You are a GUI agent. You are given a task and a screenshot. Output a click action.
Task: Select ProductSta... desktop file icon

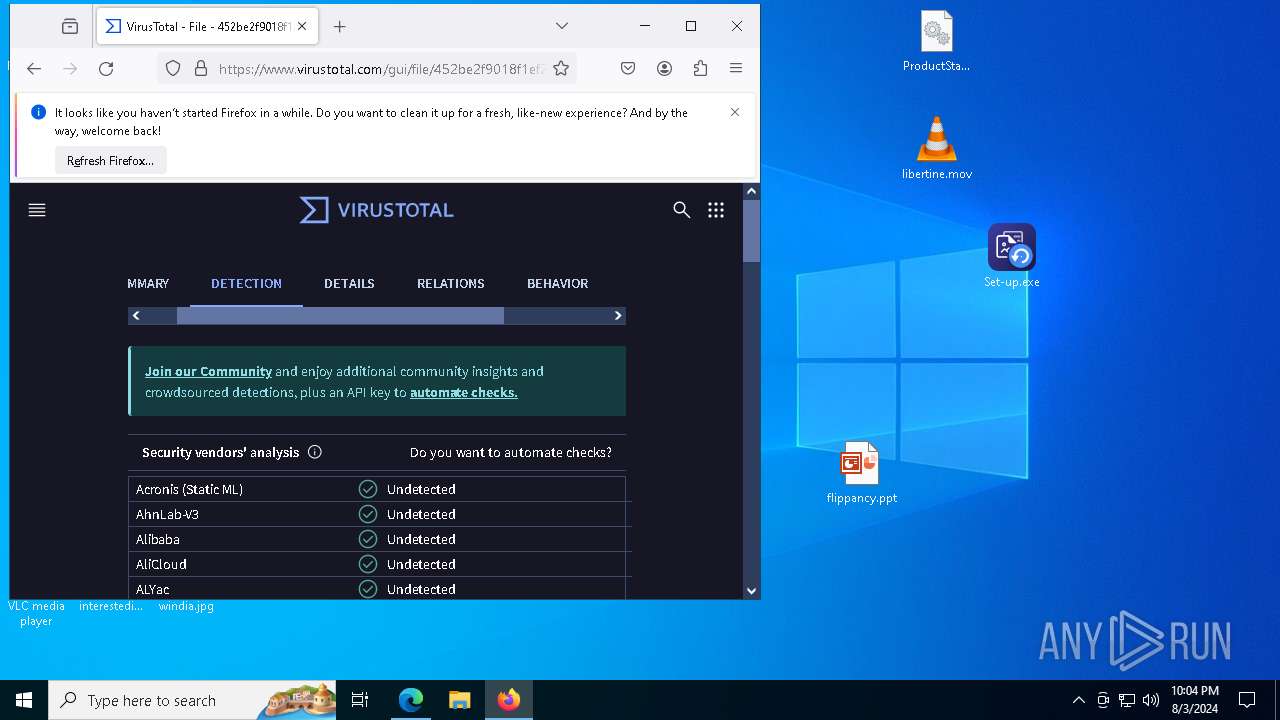pos(937,43)
